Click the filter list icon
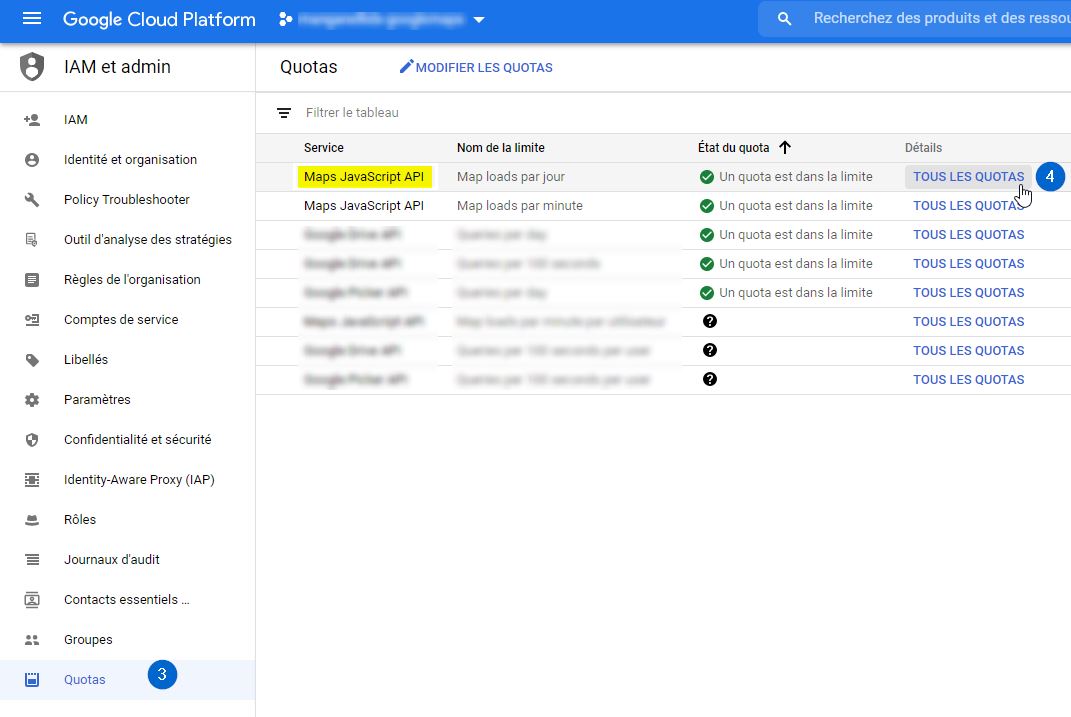The image size is (1071, 717). pyautogui.click(x=284, y=113)
